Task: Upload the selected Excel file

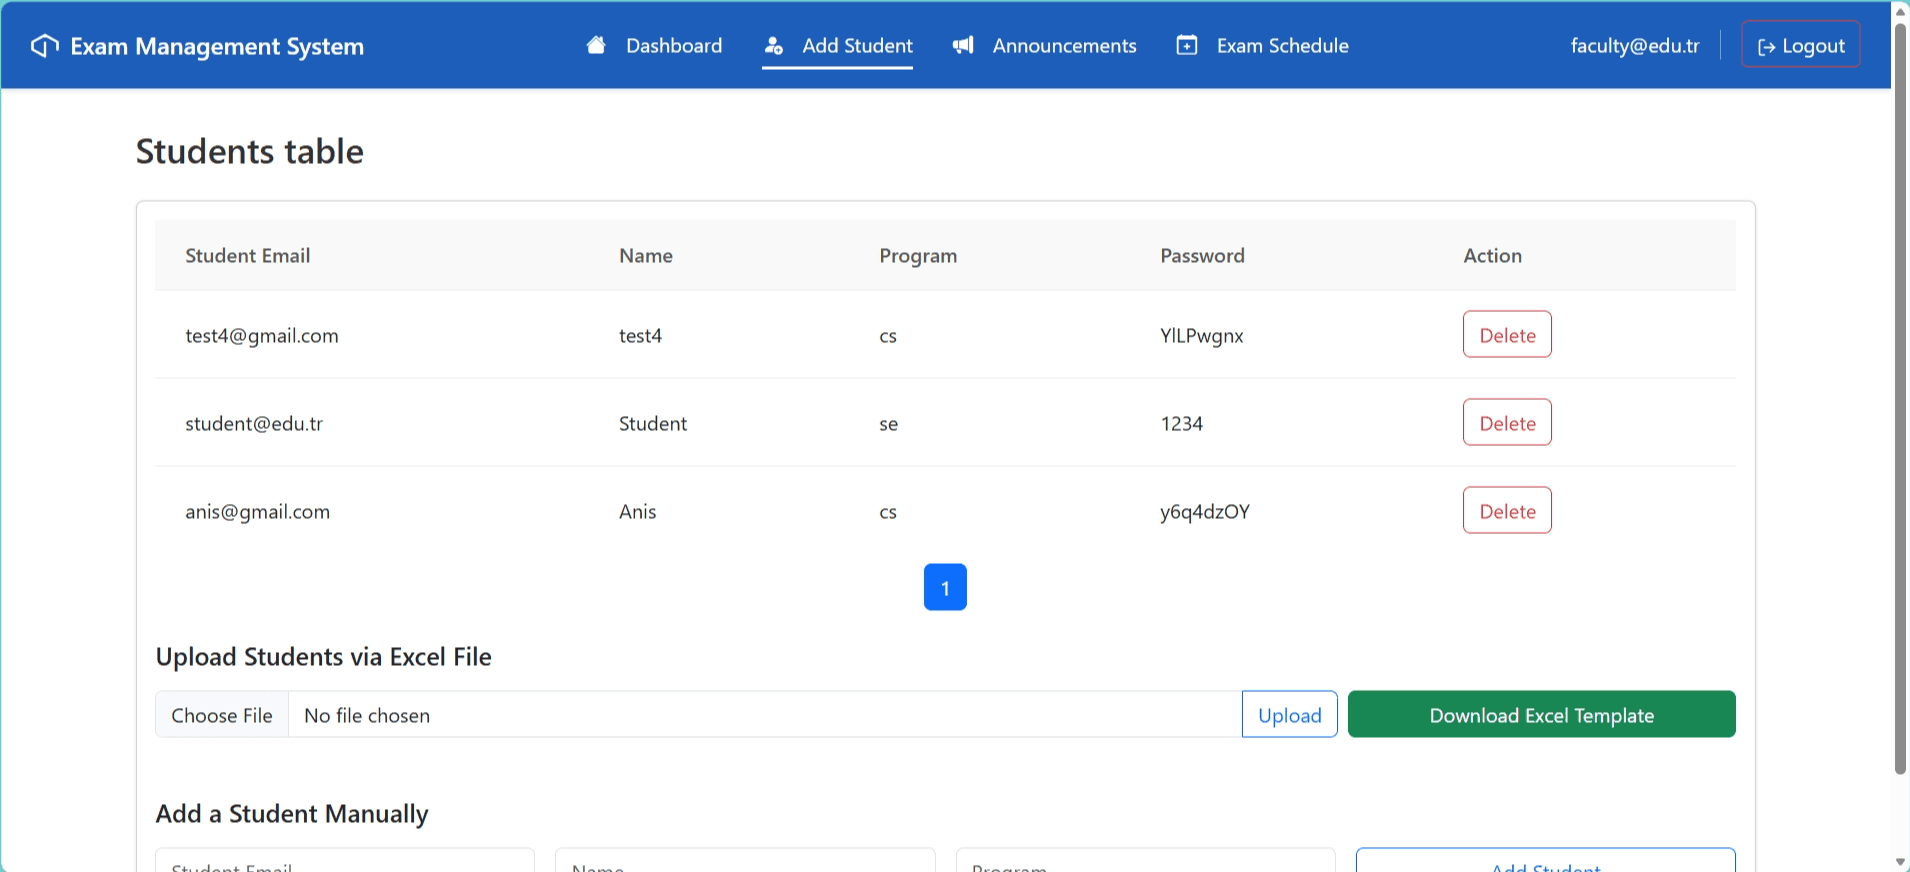Action: [1289, 714]
